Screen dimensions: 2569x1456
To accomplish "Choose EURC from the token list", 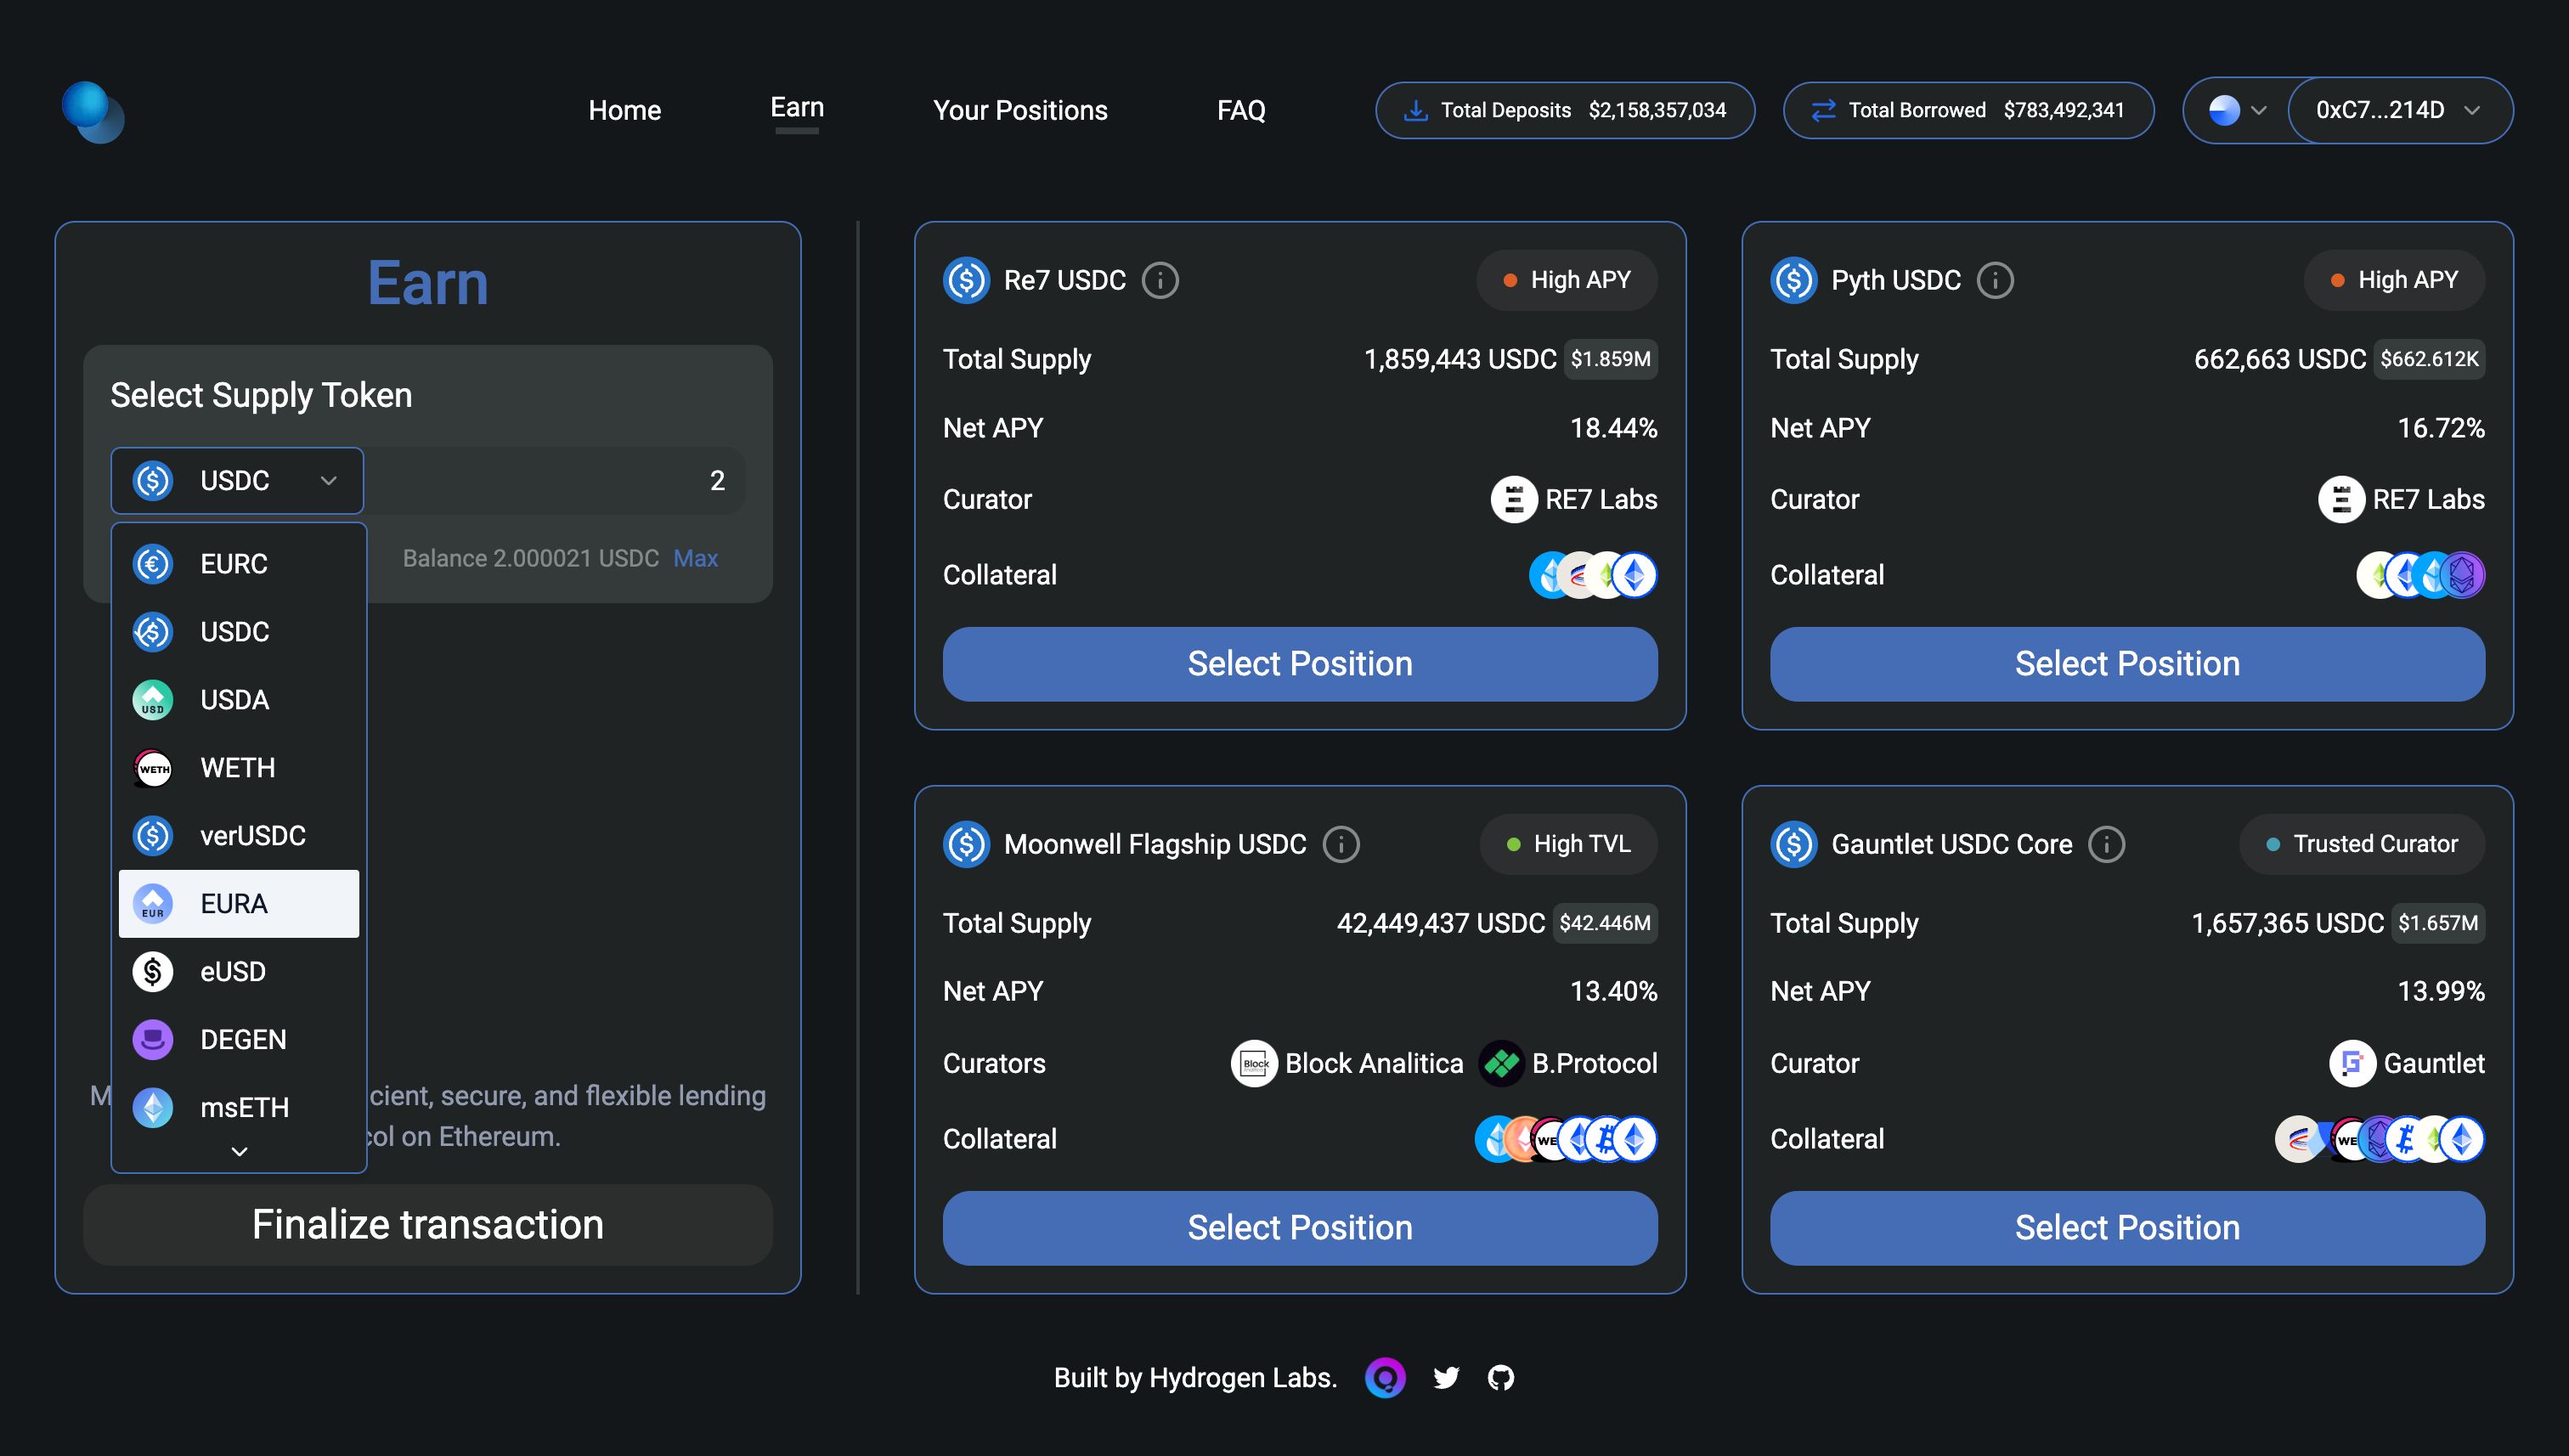I will tap(239, 564).
